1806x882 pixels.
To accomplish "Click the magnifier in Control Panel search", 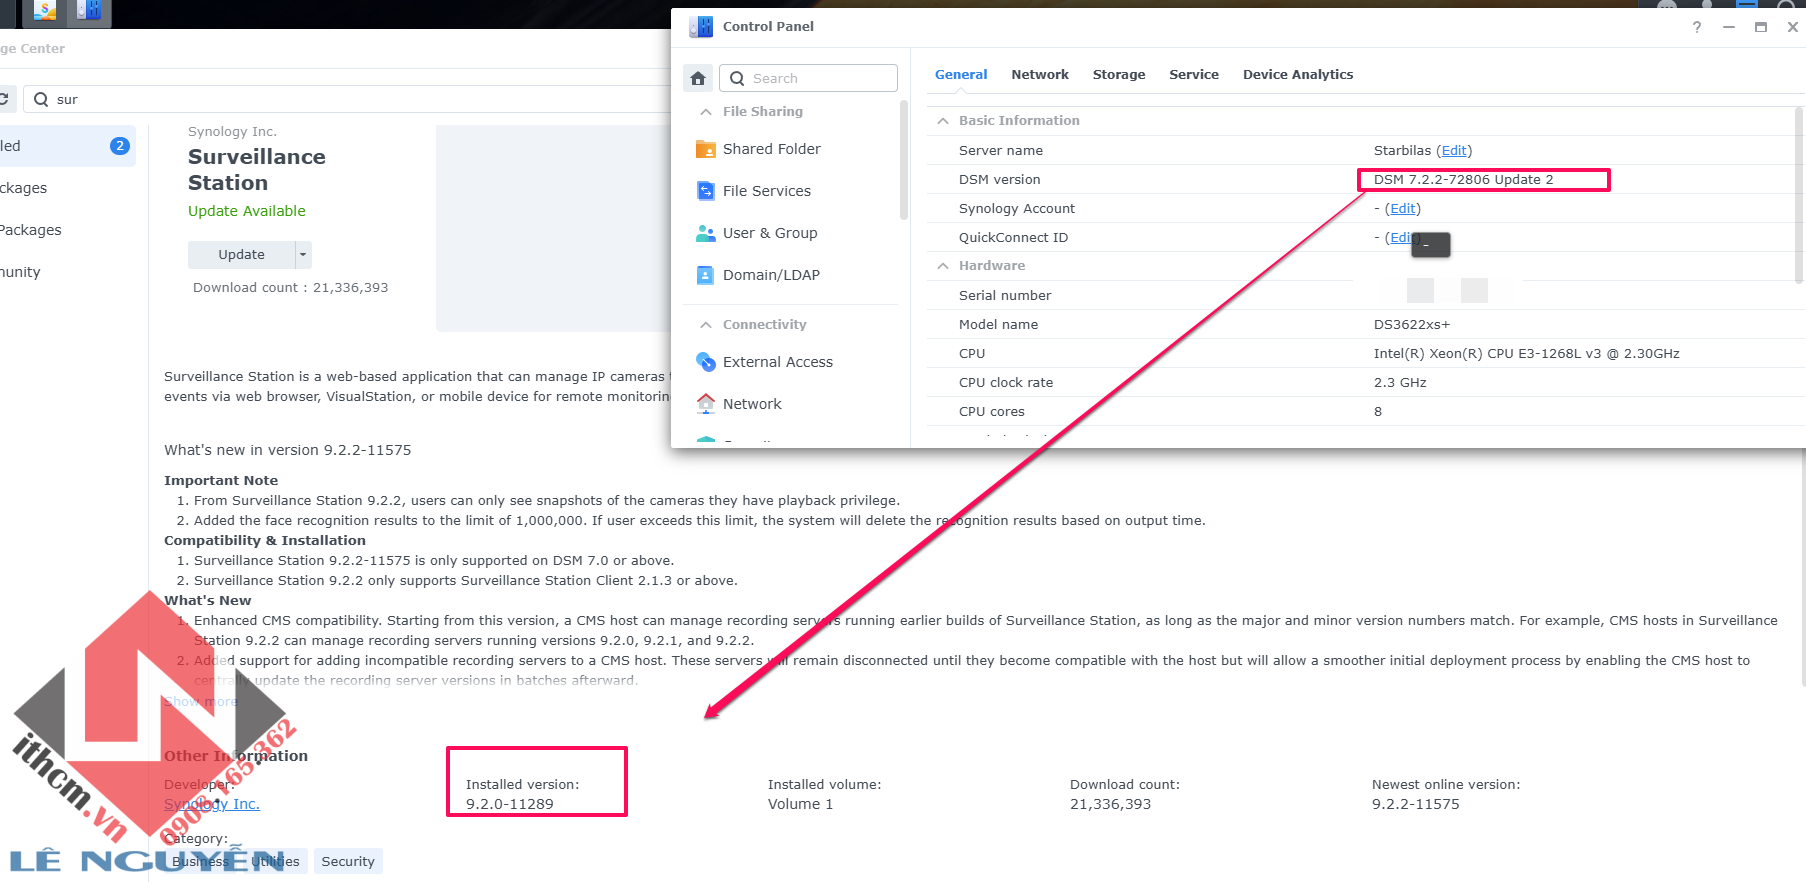I will (737, 78).
